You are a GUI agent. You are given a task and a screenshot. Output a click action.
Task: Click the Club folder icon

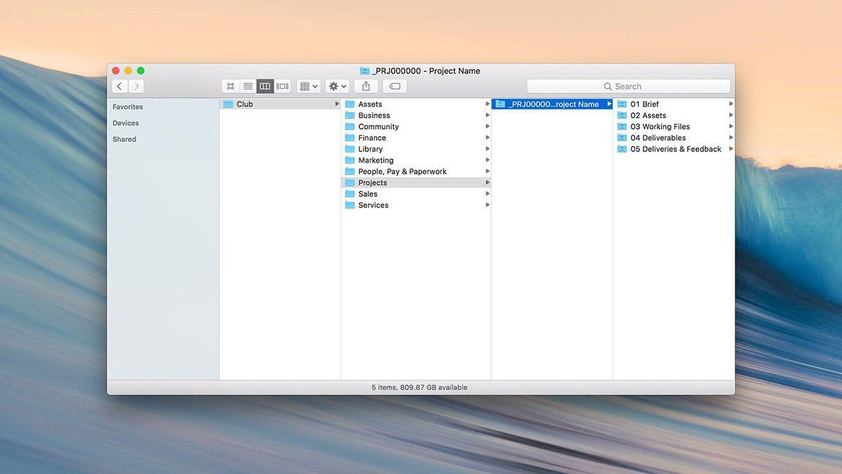[228, 104]
